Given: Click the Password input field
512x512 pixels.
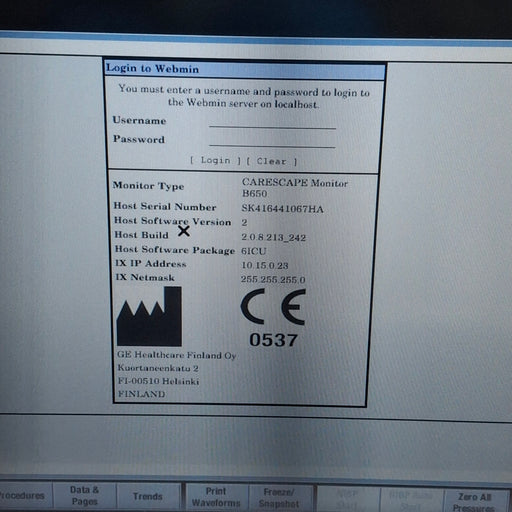Looking at the screenshot, I should [x=272, y=141].
